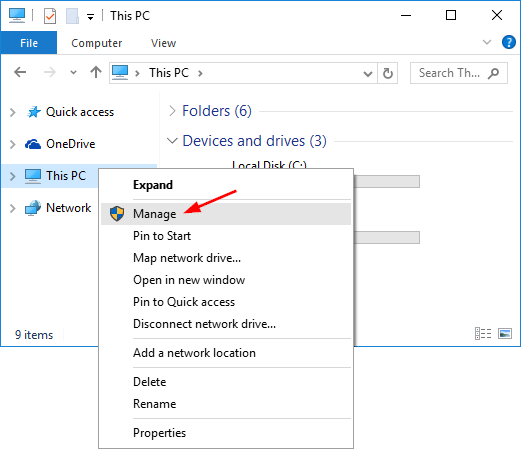The image size is (521, 449).
Task: Switch to the Details view icon in the status bar
Action: pyautogui.click(x=483, y=333)
